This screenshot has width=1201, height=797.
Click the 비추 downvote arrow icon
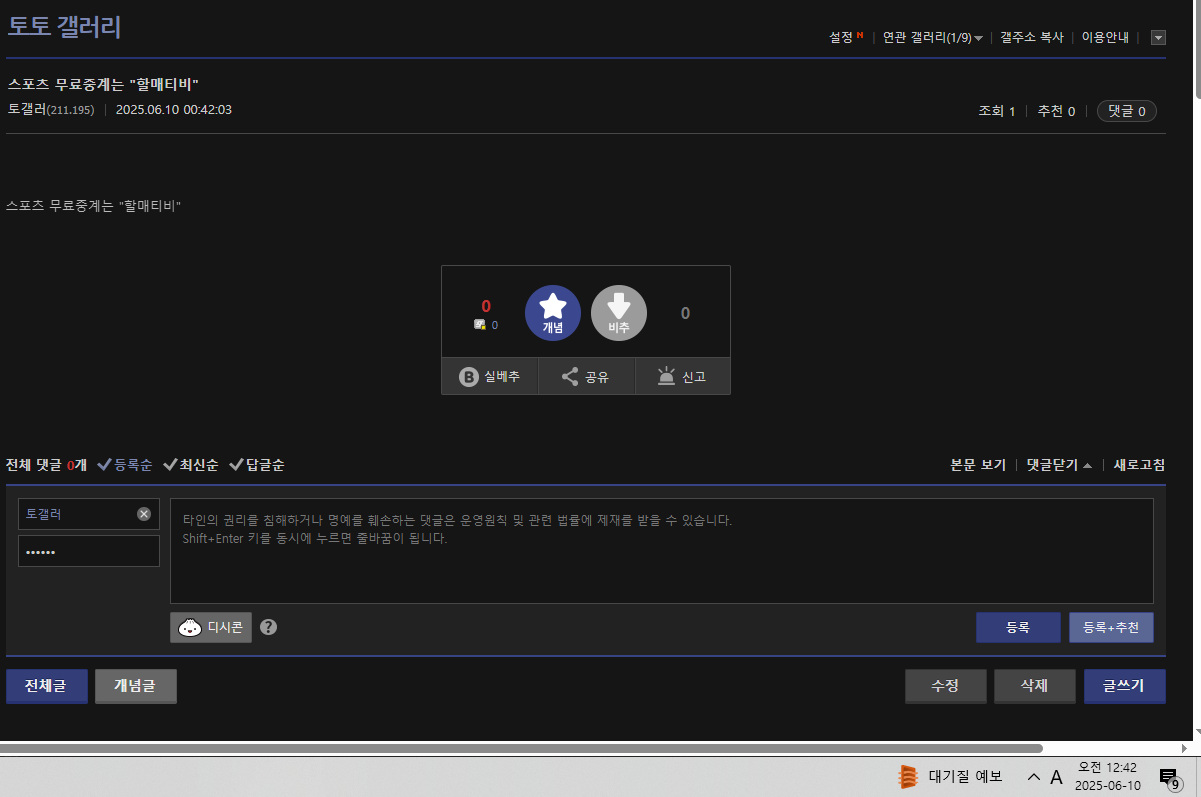[x=618, y=312]
